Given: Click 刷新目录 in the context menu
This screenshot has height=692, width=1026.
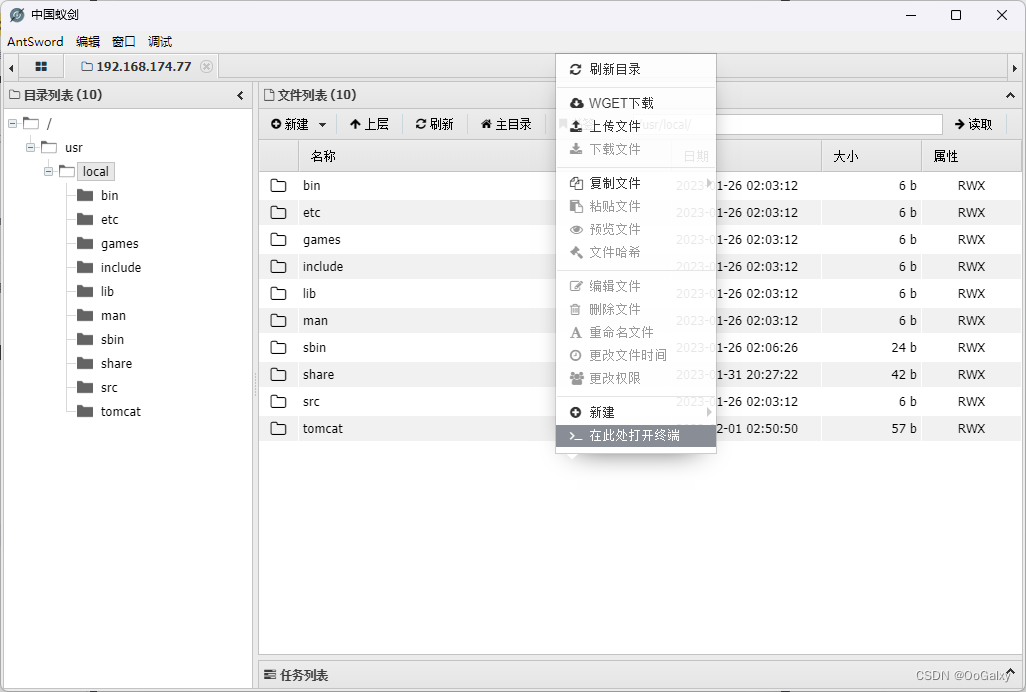Looking at the screenshot, I should tap(635, 69).
